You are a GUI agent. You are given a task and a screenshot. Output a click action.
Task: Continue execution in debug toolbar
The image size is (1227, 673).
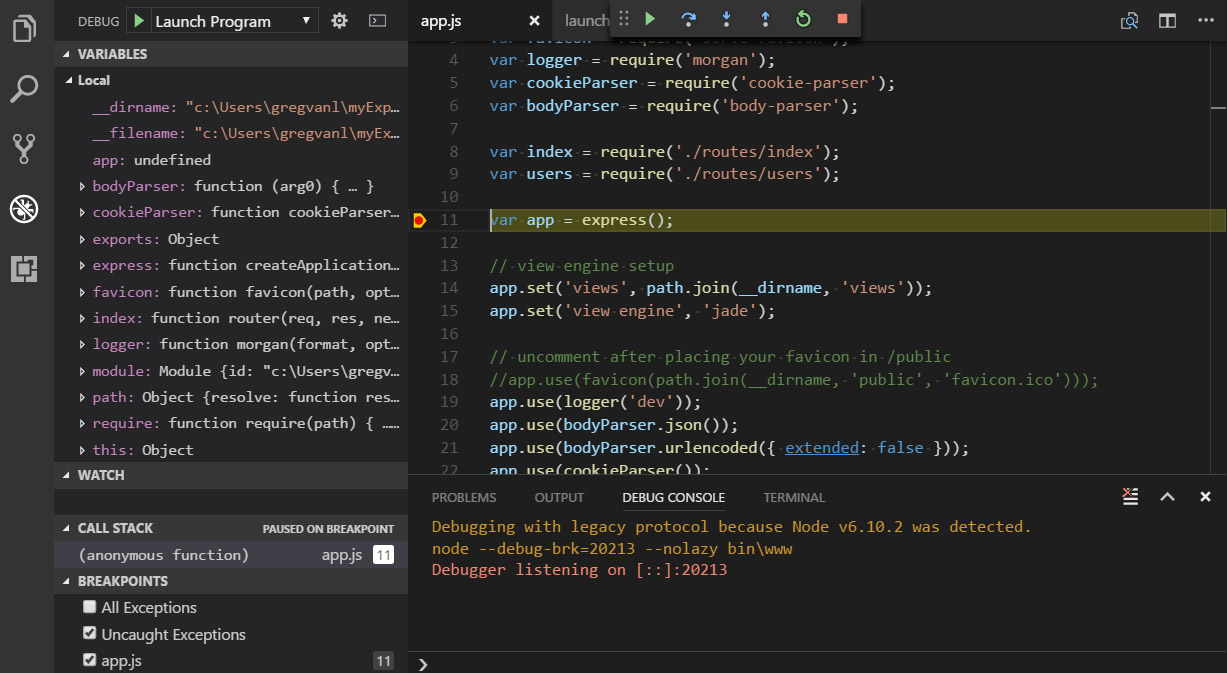click(x=650, y=18)
